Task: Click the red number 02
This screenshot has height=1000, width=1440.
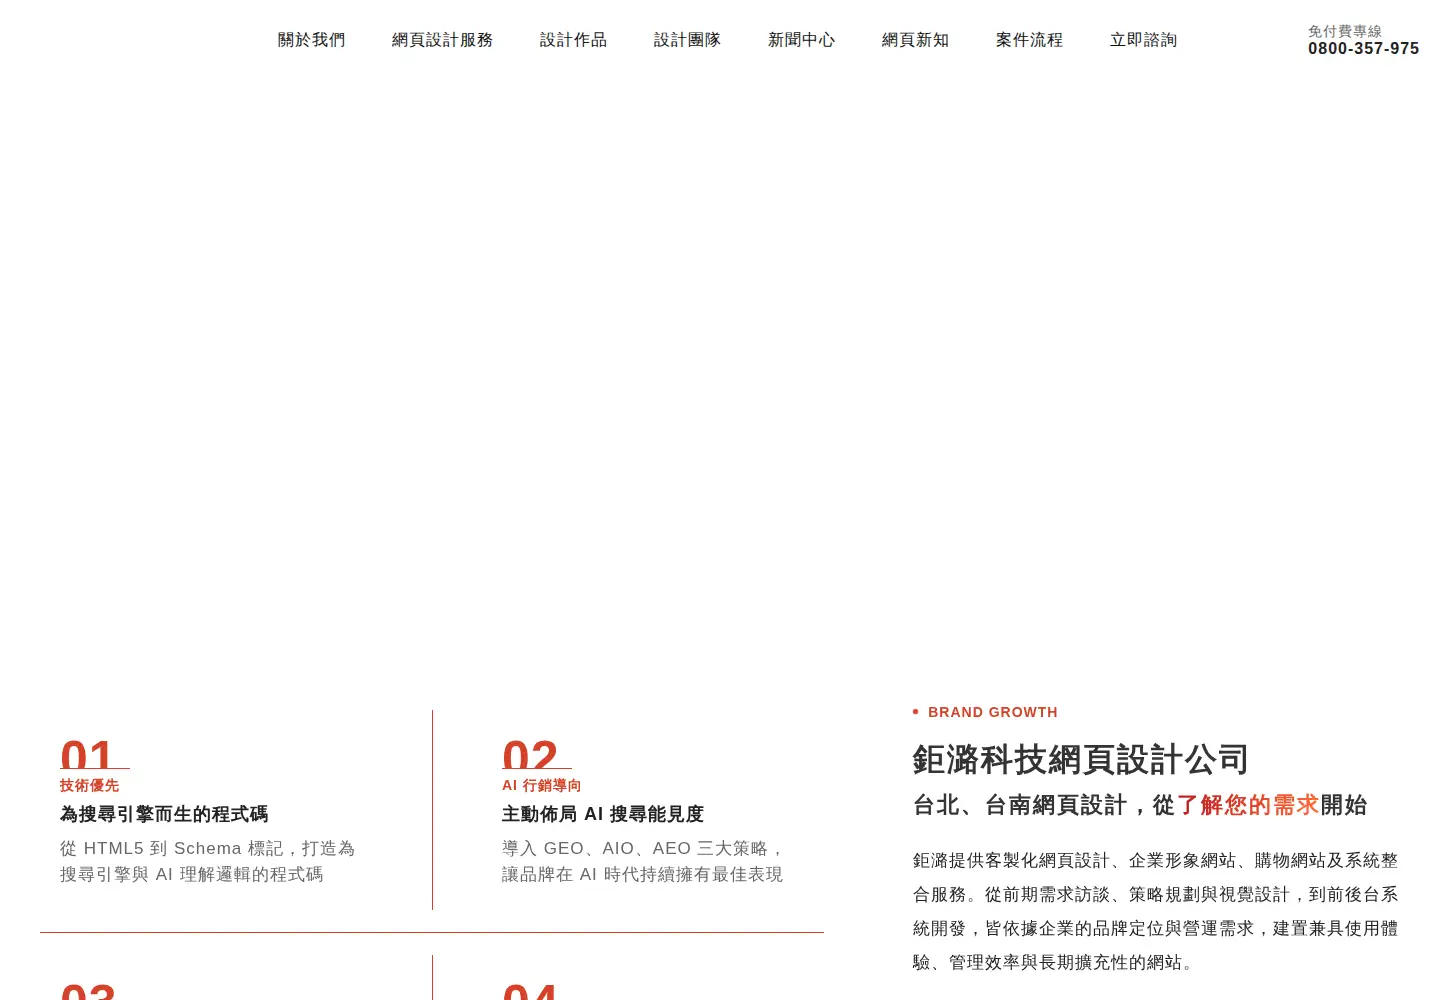Action: coord(530,755)
